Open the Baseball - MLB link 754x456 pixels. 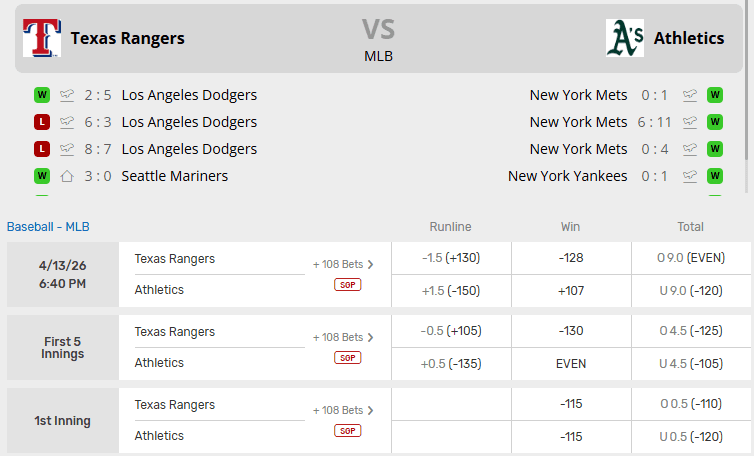(48, 227)
